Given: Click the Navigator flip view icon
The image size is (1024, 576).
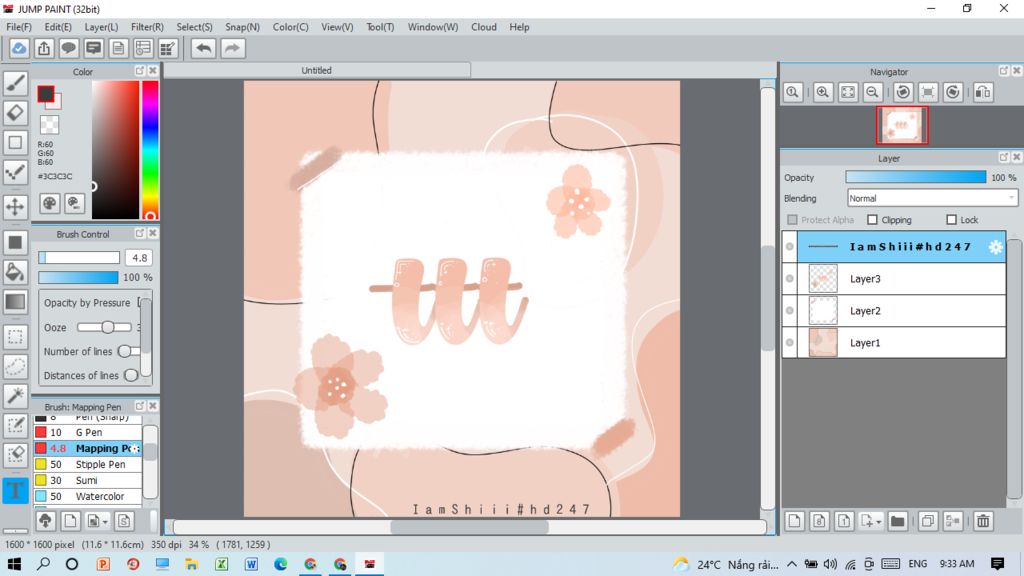Looking at the screenshot, I should coord(983,92).
